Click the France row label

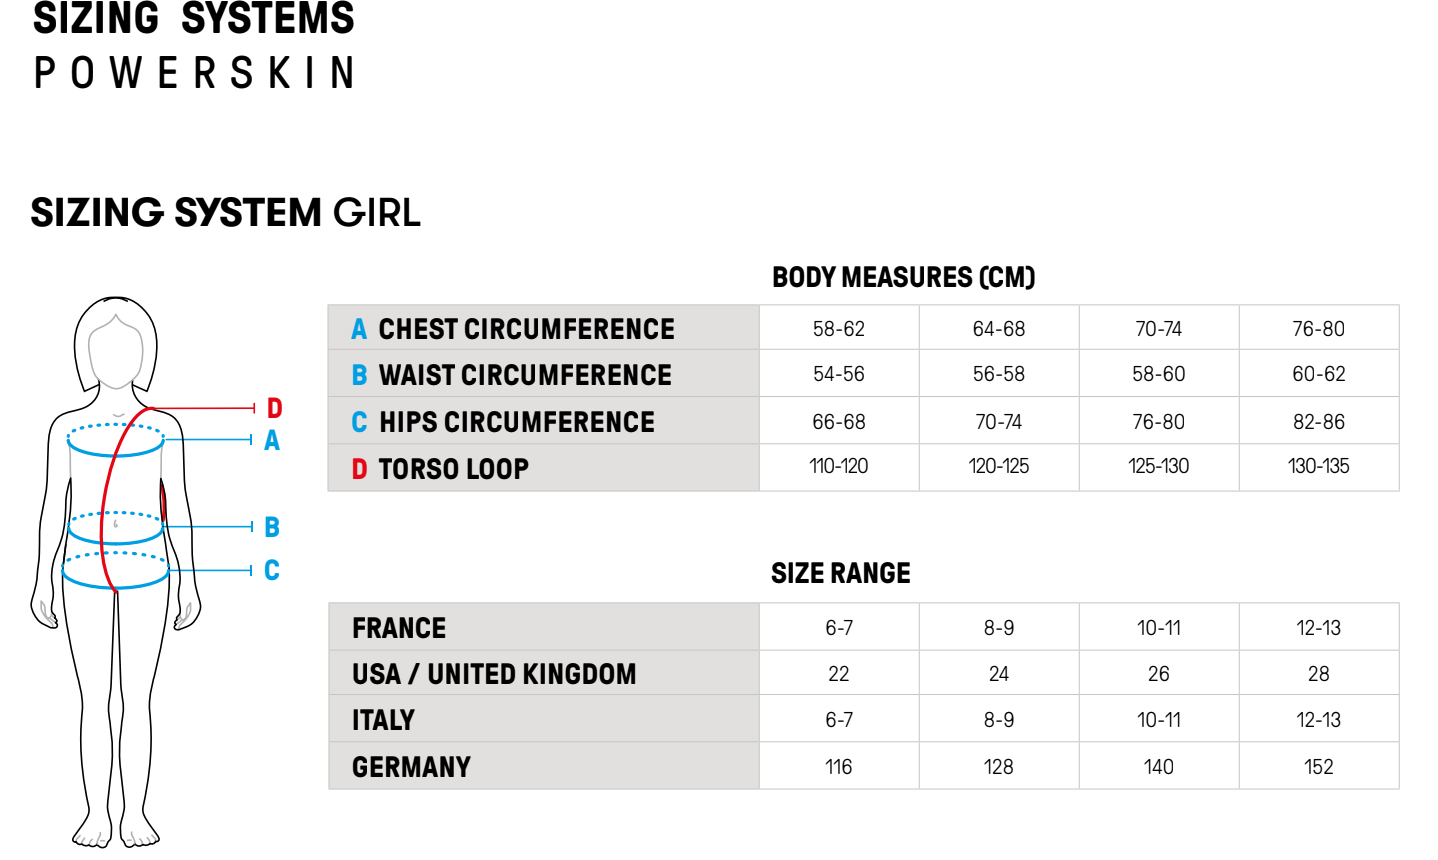[x=399, y=628]
